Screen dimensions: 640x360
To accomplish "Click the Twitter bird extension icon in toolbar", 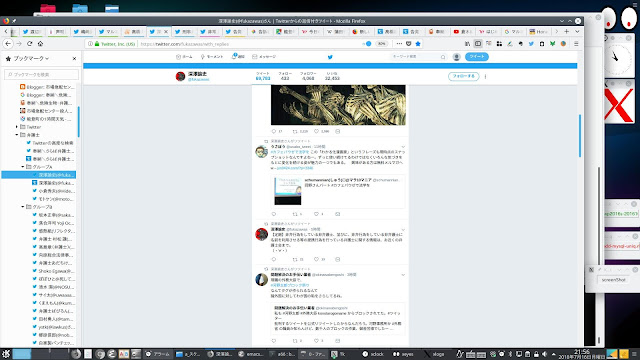I will pos(531,44).
